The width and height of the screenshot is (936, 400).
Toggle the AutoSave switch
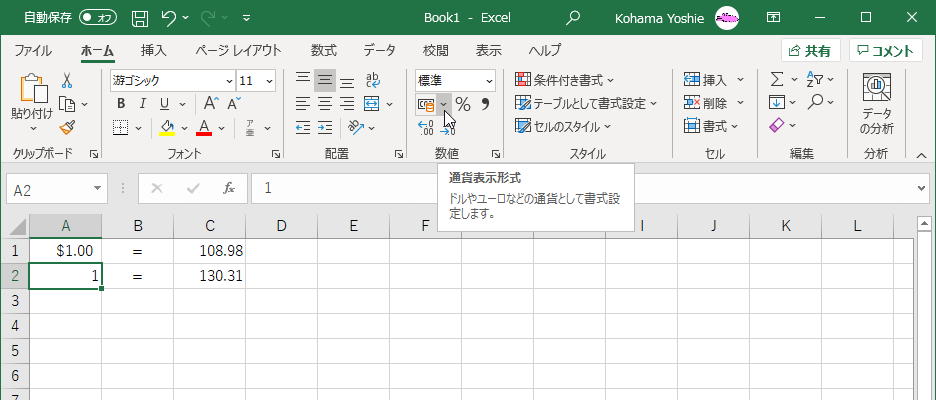click(x=98, y=18)
